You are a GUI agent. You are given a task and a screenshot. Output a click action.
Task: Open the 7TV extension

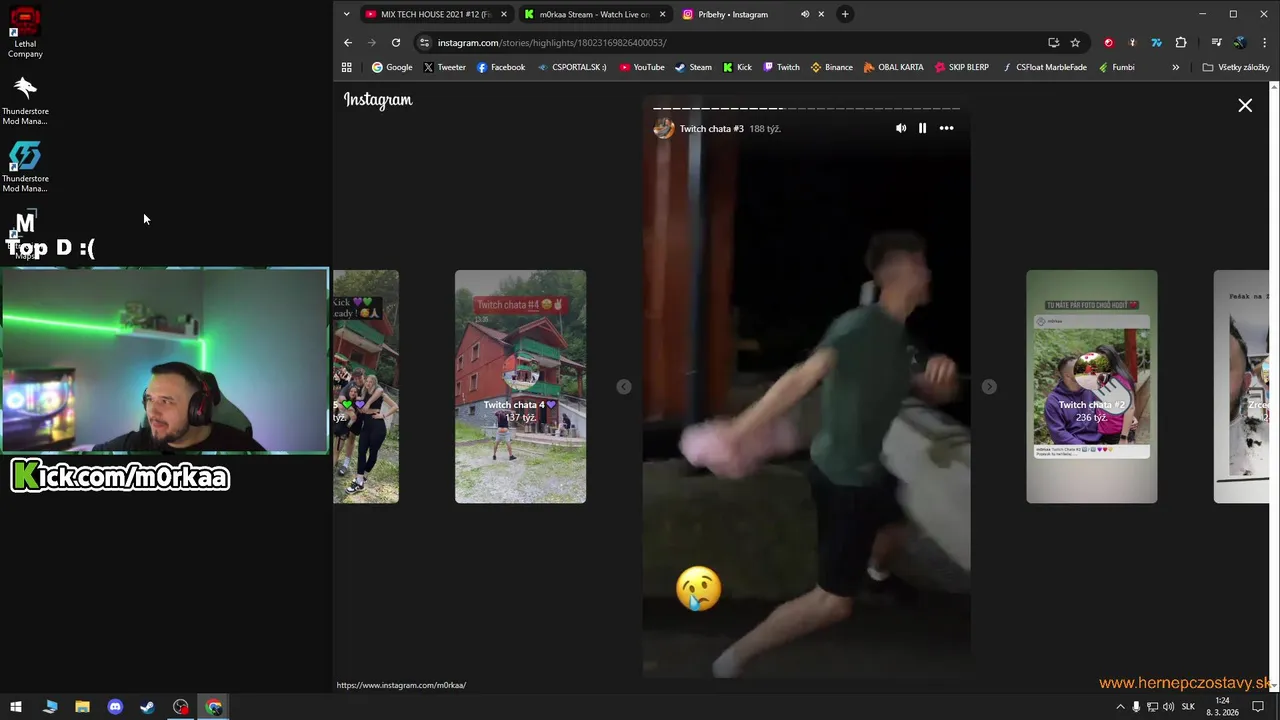pos(1156,42)
